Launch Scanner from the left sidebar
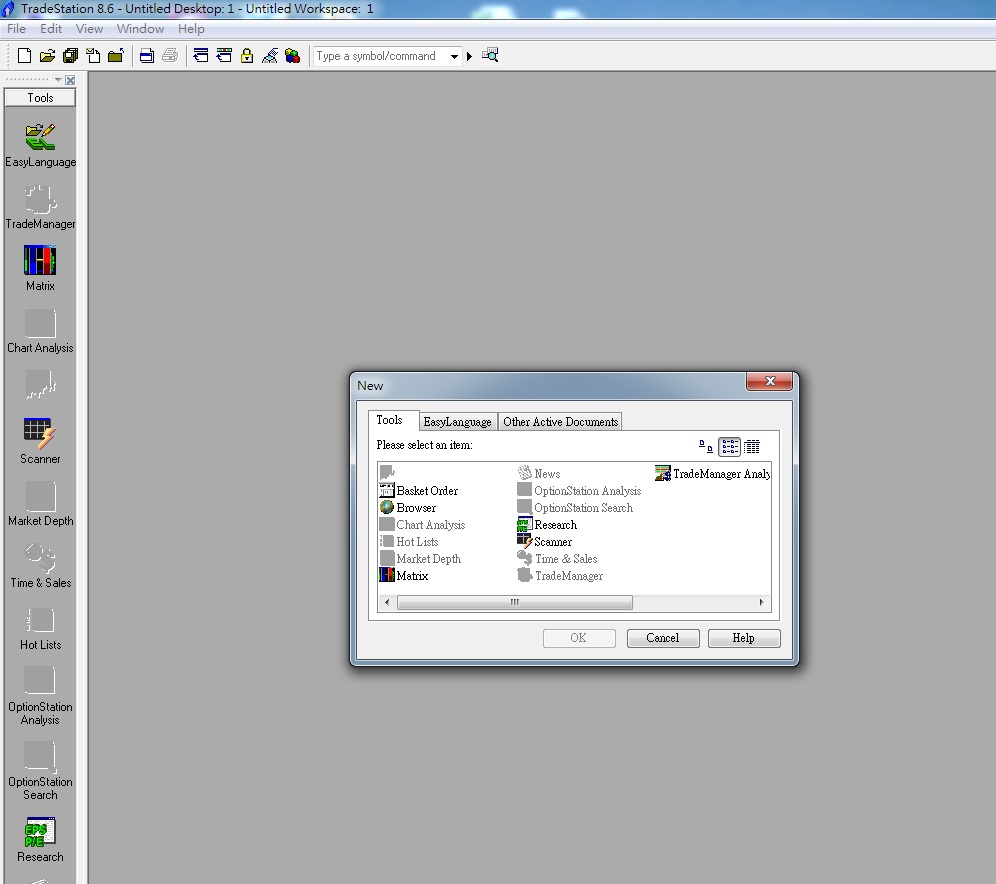This screenshot has width=996, height=884. (40, 441)
